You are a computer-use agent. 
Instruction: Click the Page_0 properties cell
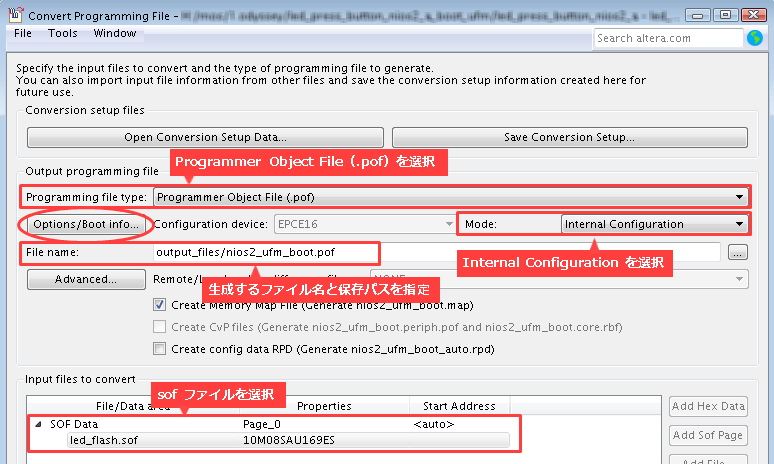pyautogui.click(x=262, y=425)
